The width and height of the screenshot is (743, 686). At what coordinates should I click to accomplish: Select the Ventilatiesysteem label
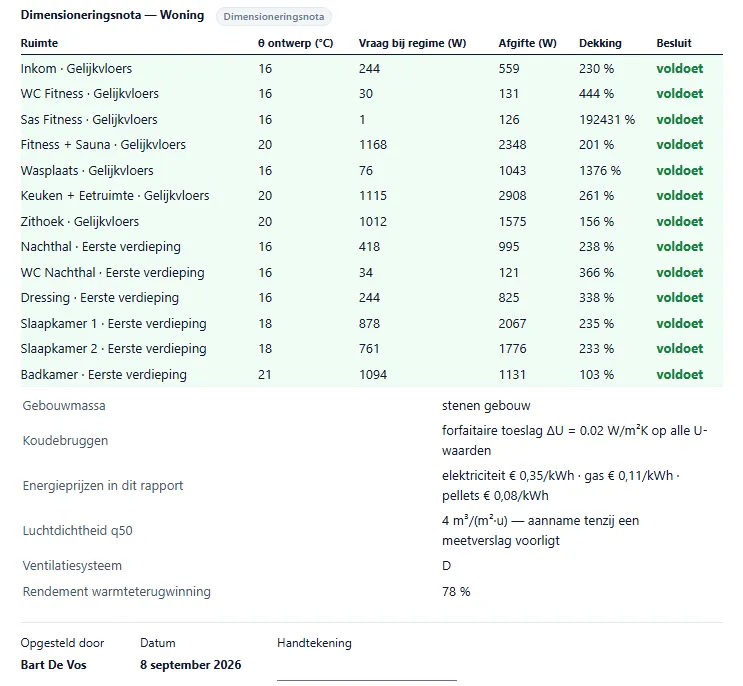pyautogui.click(x=72, y=566)
